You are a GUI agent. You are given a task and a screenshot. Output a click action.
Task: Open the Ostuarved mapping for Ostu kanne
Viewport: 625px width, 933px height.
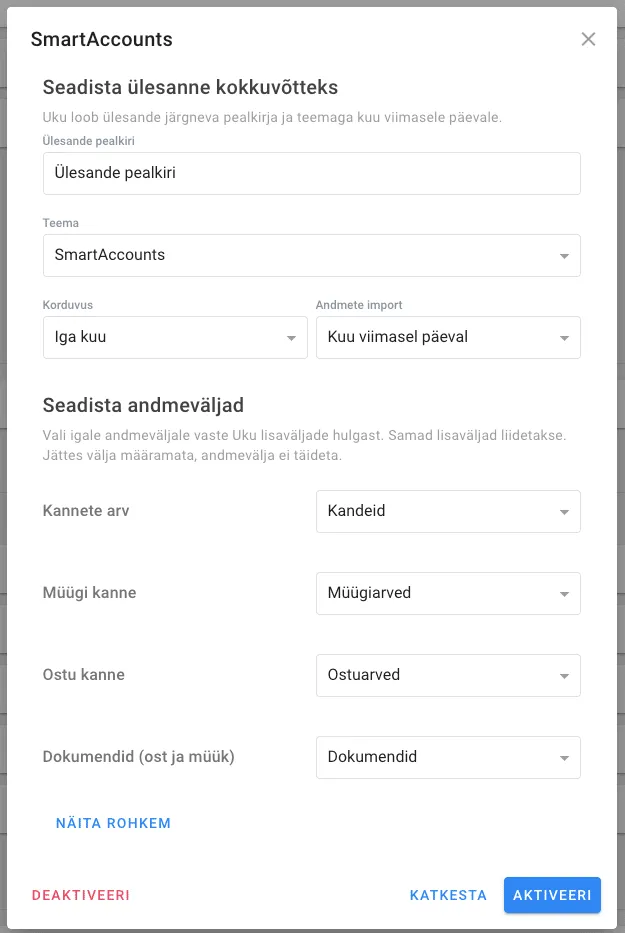pos(448,675)
